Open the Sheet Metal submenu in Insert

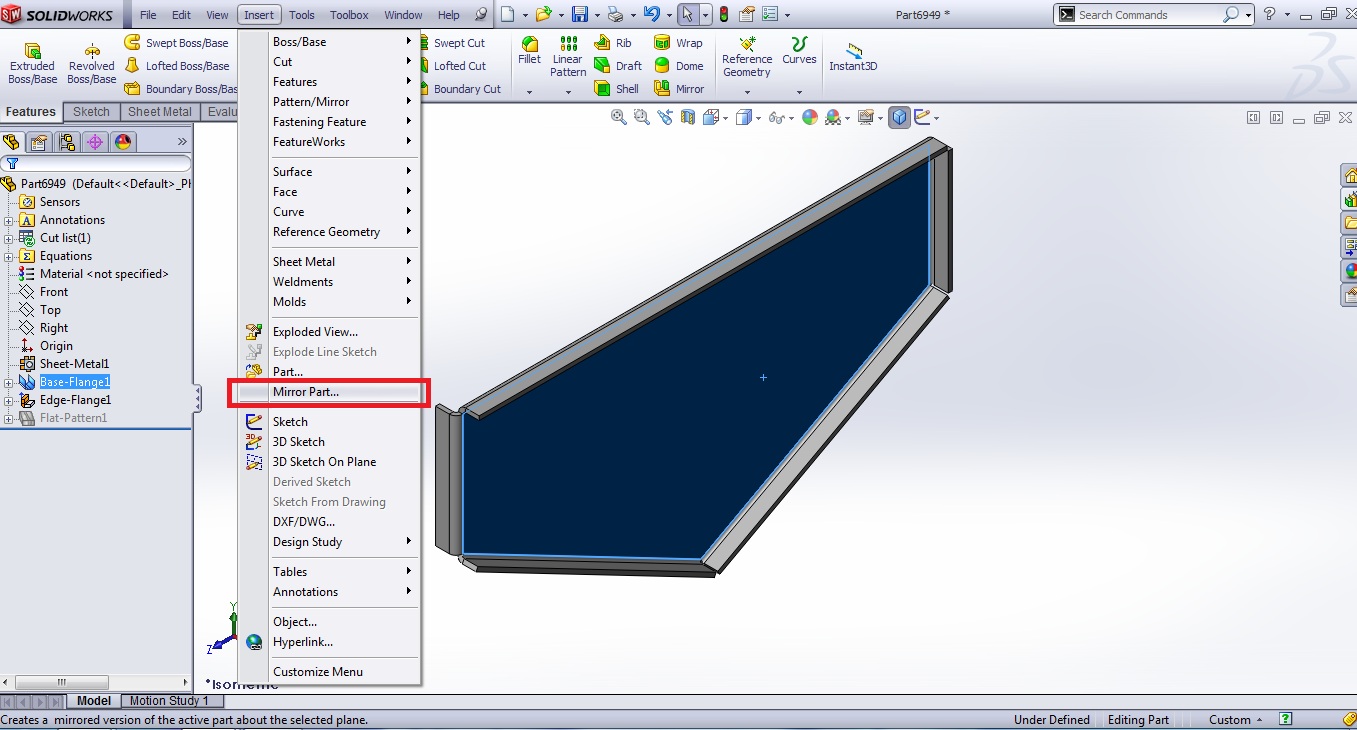click(303, 261)
